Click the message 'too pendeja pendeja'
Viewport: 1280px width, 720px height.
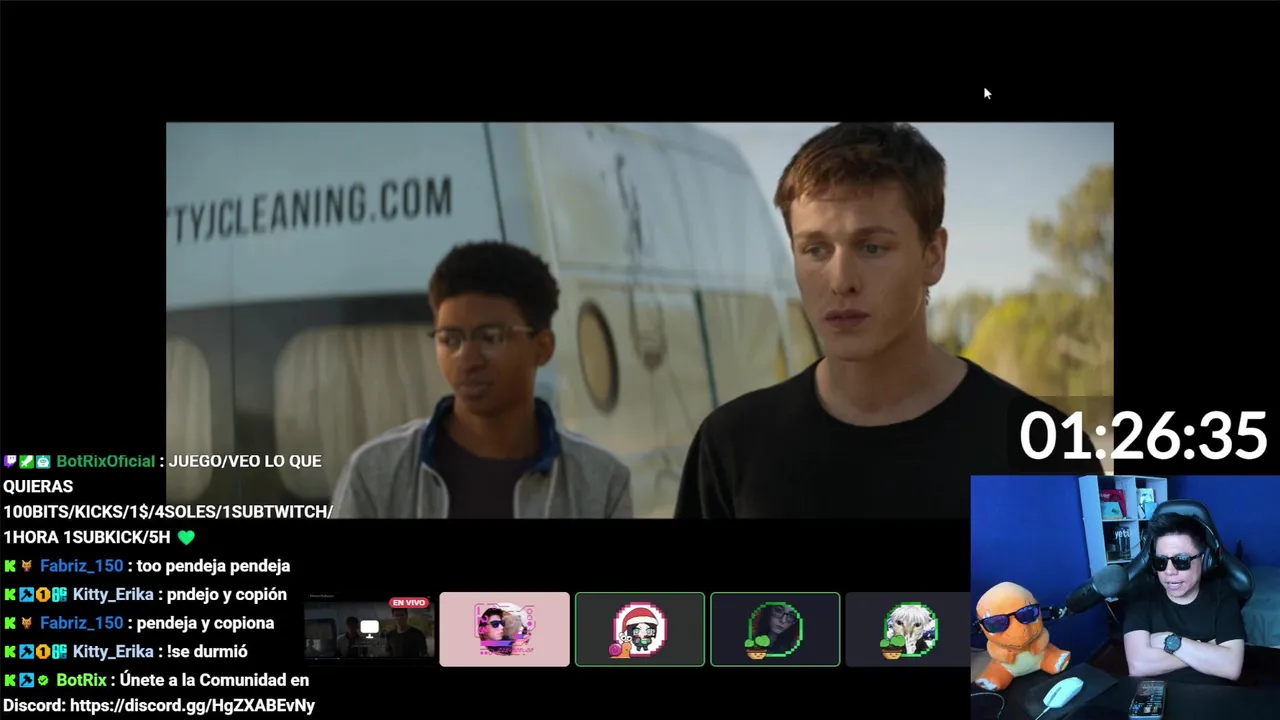coord(213,566)
